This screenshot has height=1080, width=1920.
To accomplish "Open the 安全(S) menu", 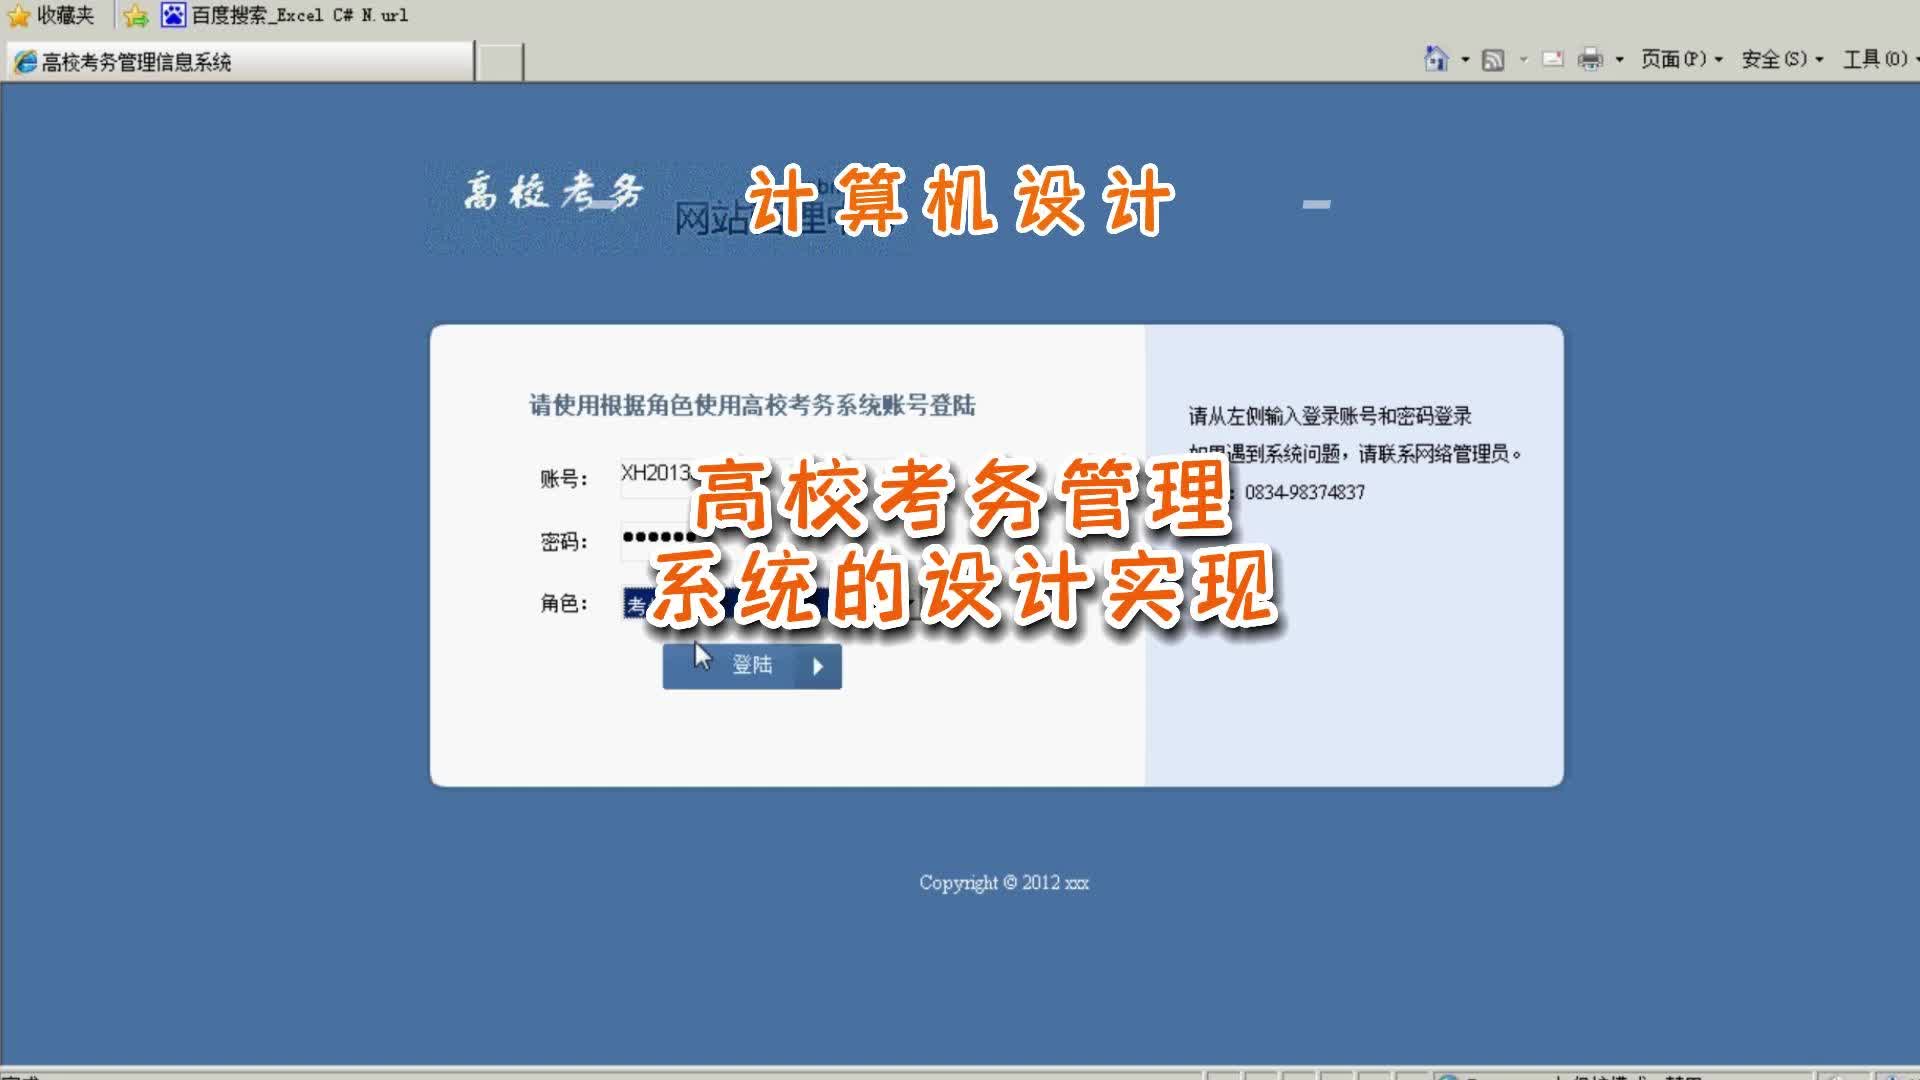I will click(1782, 59).
